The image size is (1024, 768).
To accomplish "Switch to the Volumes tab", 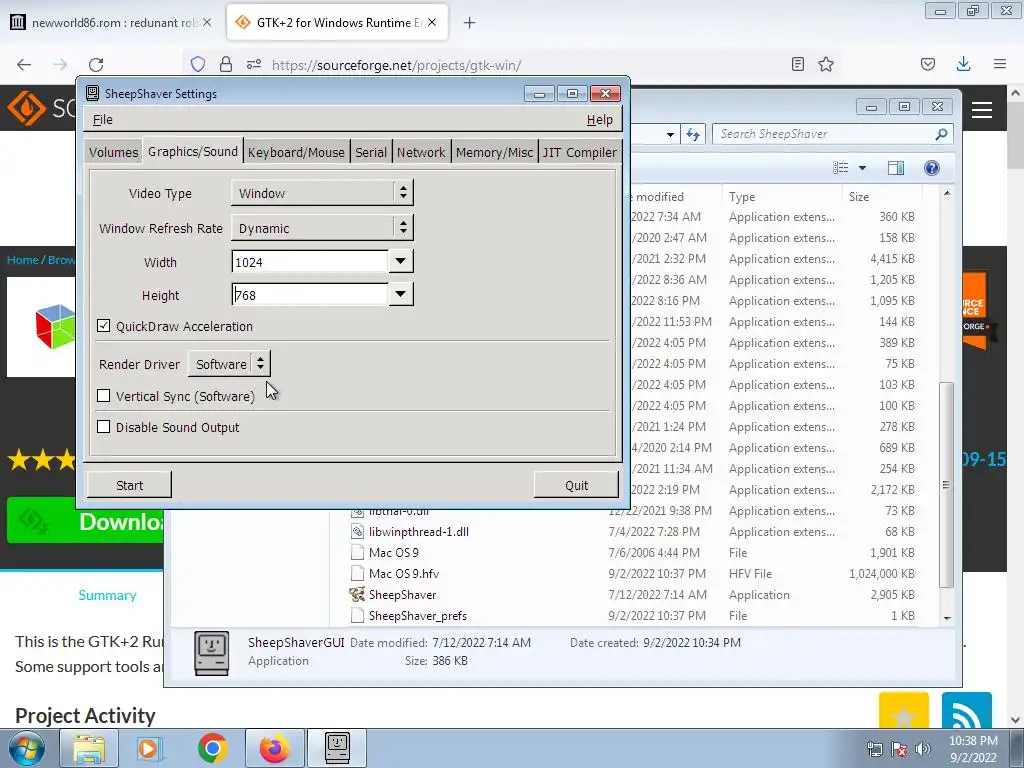I will click(x=114, y=152).
